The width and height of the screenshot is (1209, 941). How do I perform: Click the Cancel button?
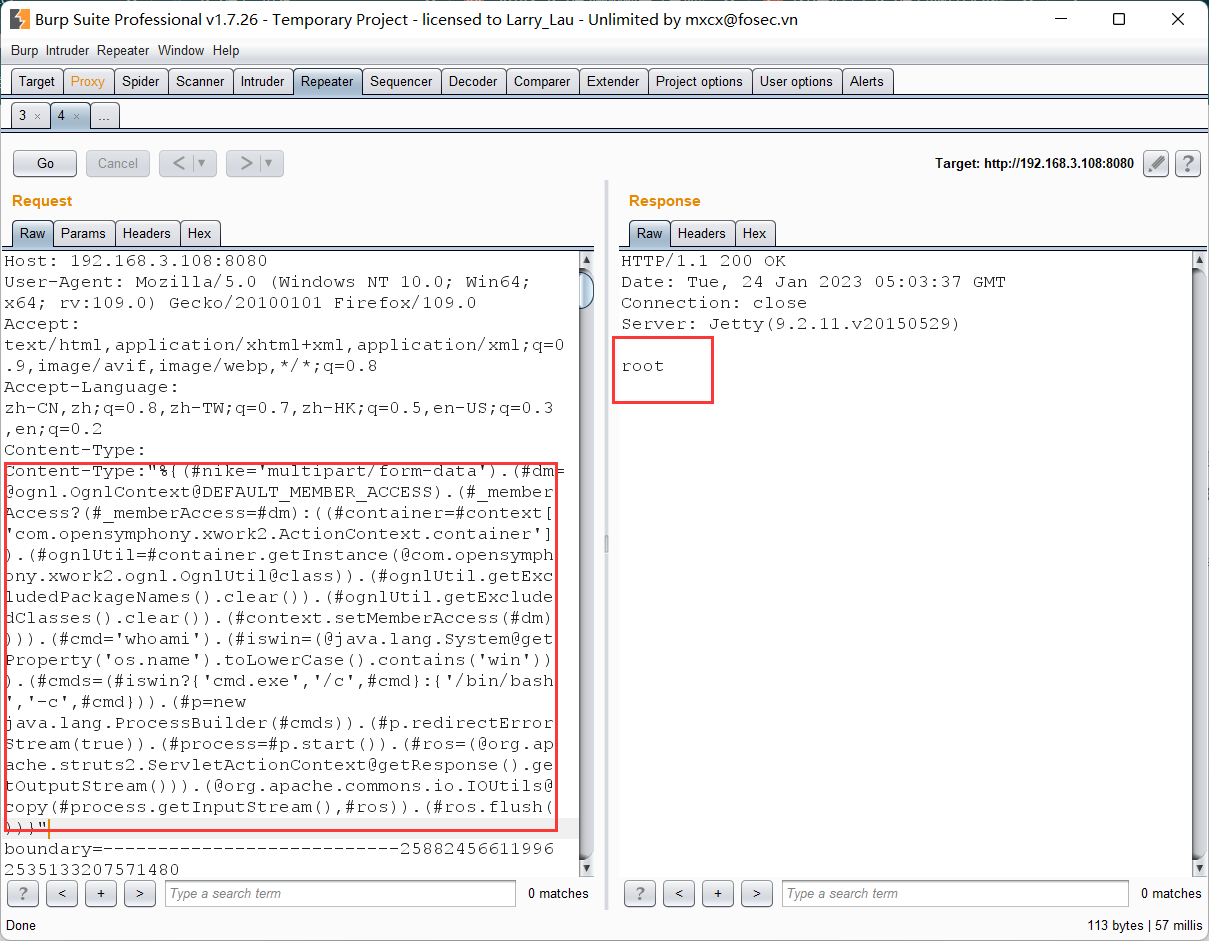pyautogui.click(x=118, y=163)
